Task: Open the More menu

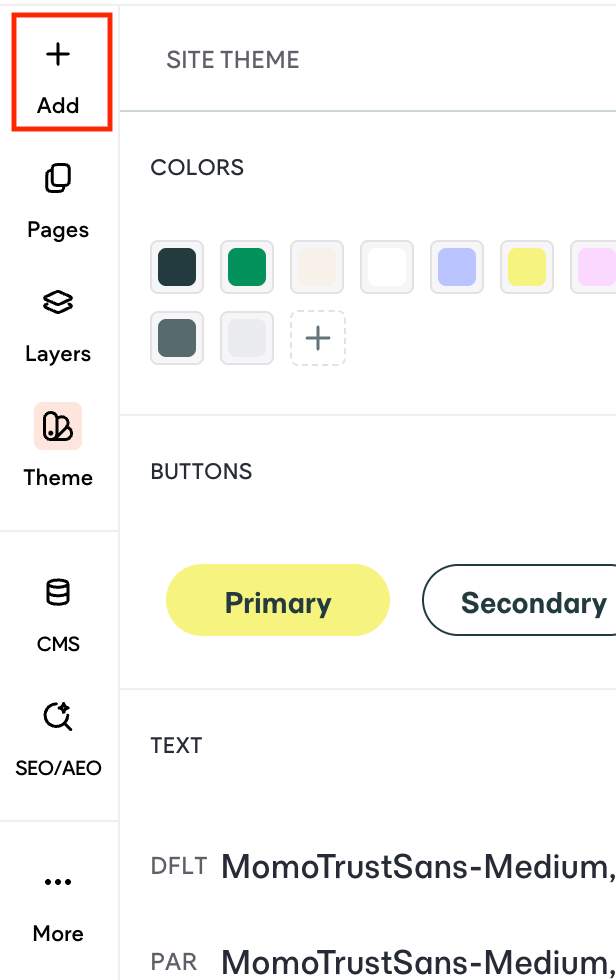Action: 58,903
